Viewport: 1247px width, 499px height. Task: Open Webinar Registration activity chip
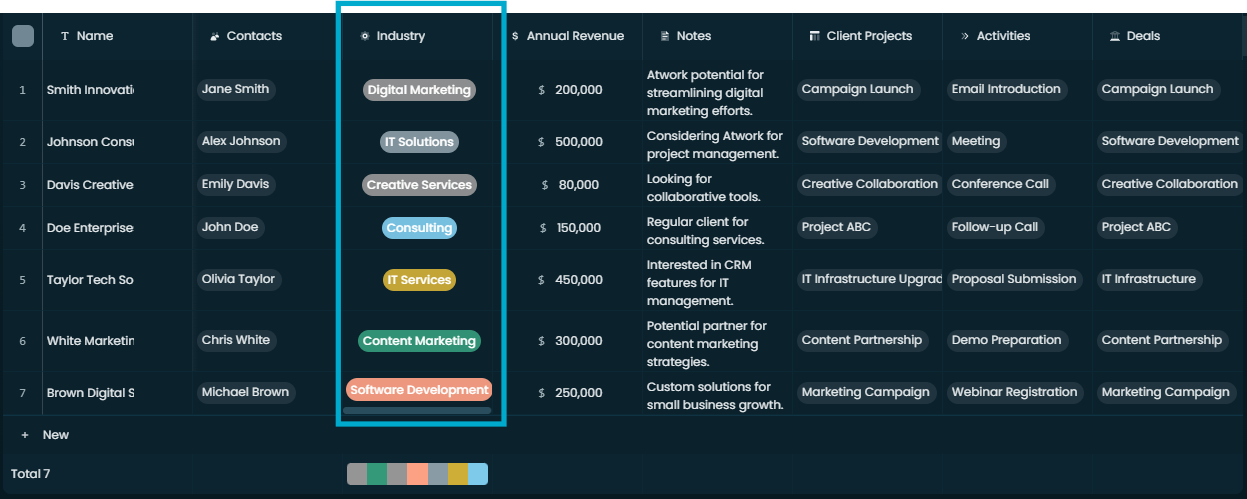coord(1014,392)
